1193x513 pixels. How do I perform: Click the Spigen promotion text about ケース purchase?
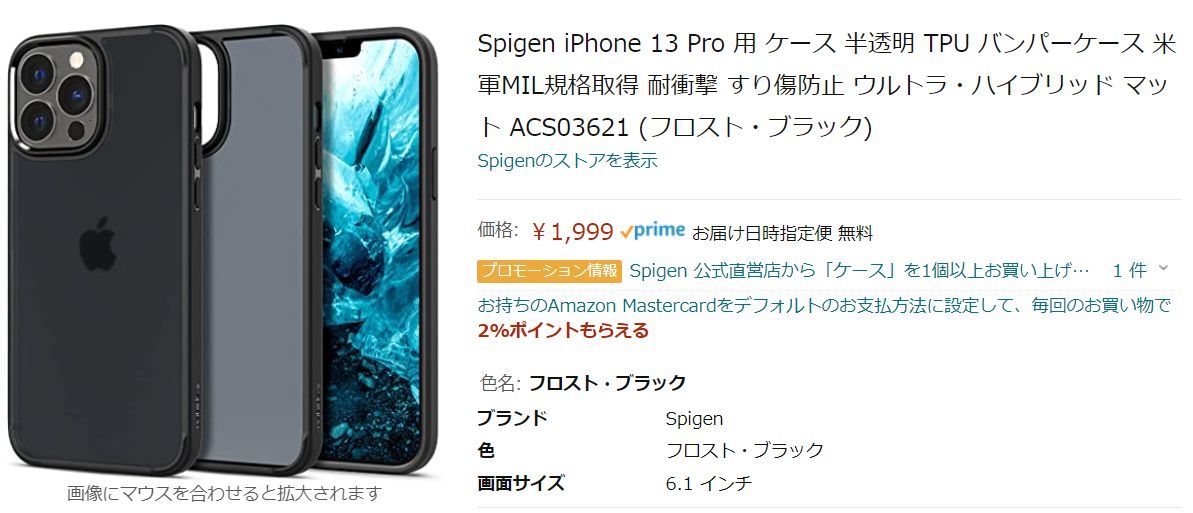(861, 271)
